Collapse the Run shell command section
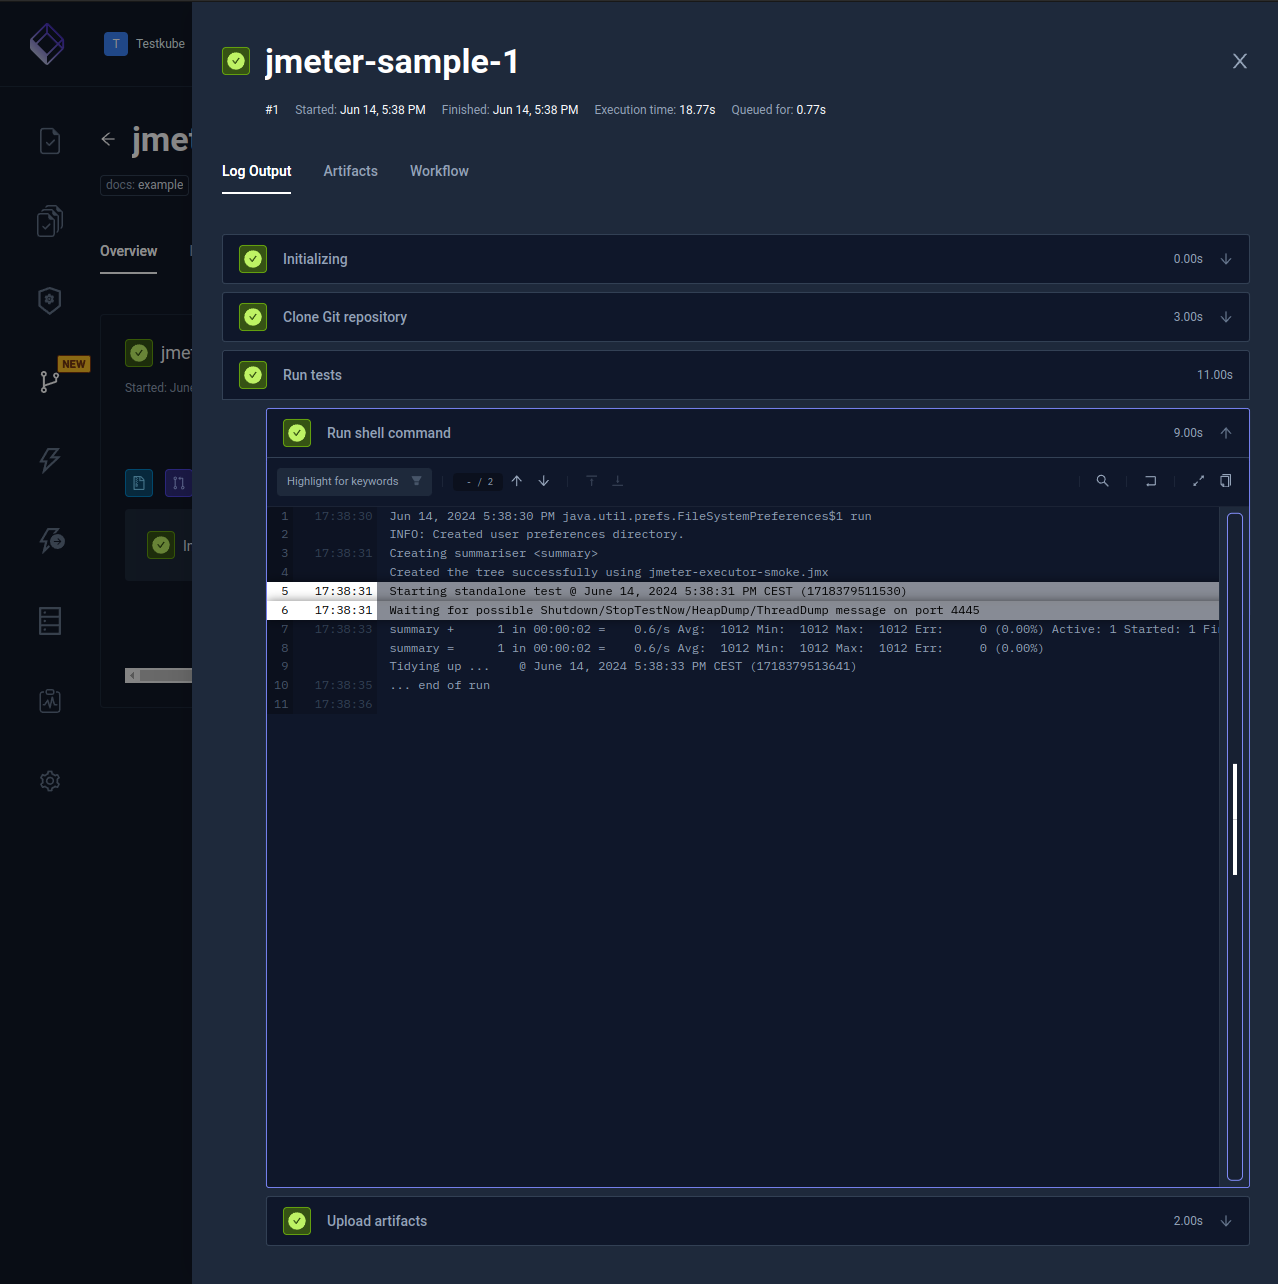Screen dimensions: 1278x1284 pos(1226,432)
